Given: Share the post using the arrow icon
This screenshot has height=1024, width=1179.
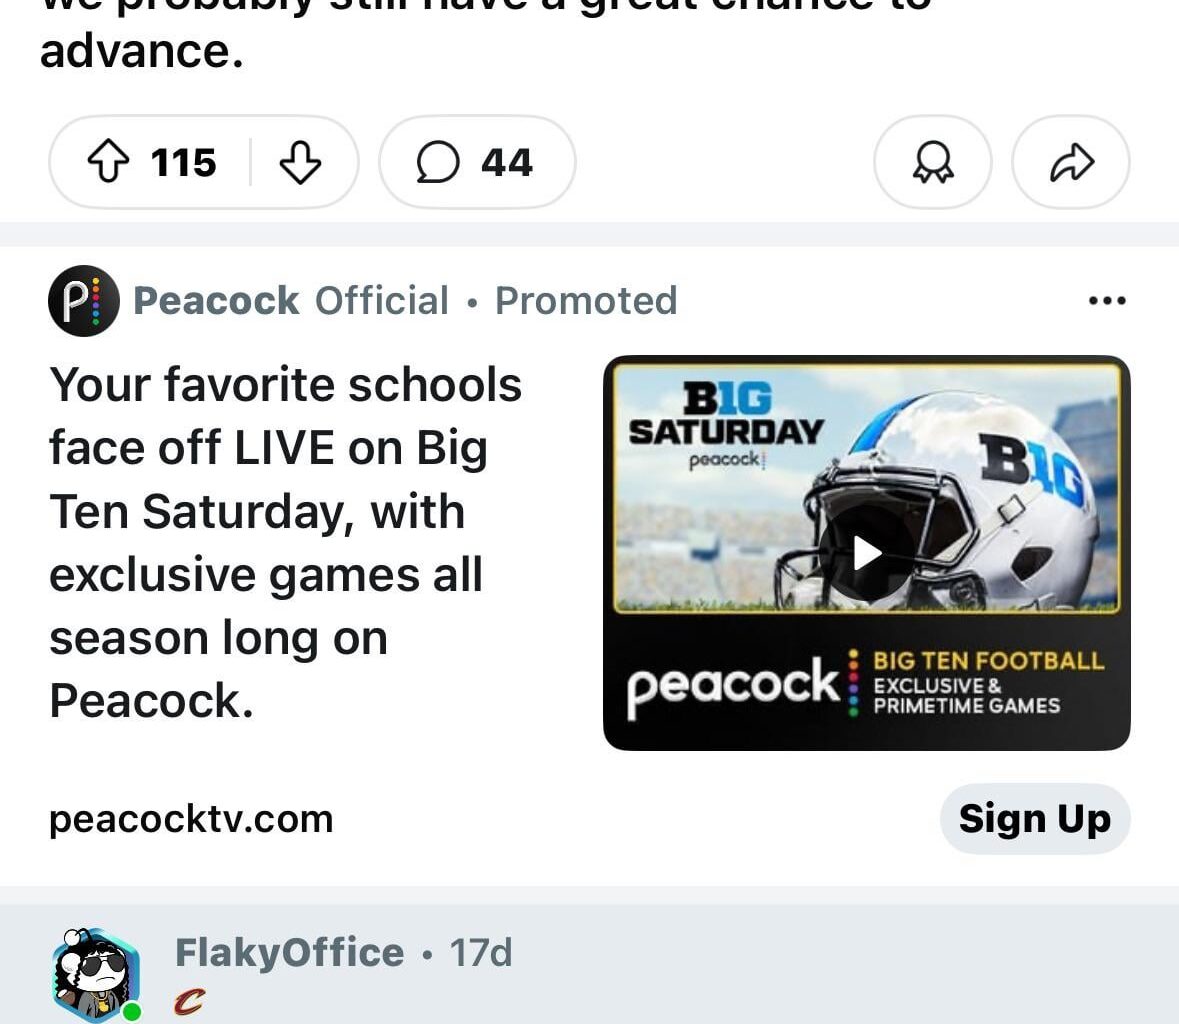Looking at the screenshot, I should point(1071,162).
